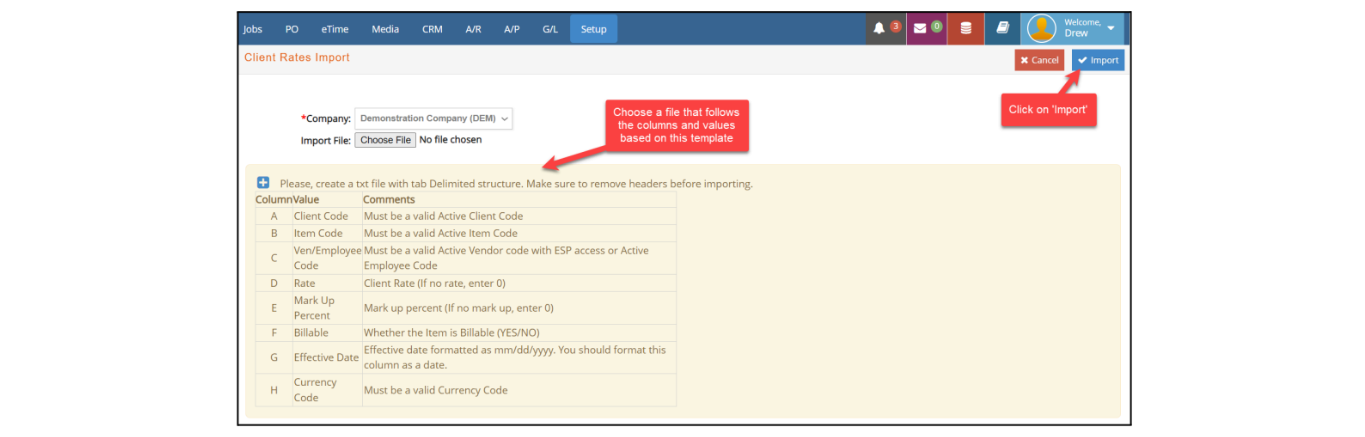Image resolution: width=1365 pixels, height=437 pixels.
Task: Click the blue Import button
Action: coord(1098,60)
